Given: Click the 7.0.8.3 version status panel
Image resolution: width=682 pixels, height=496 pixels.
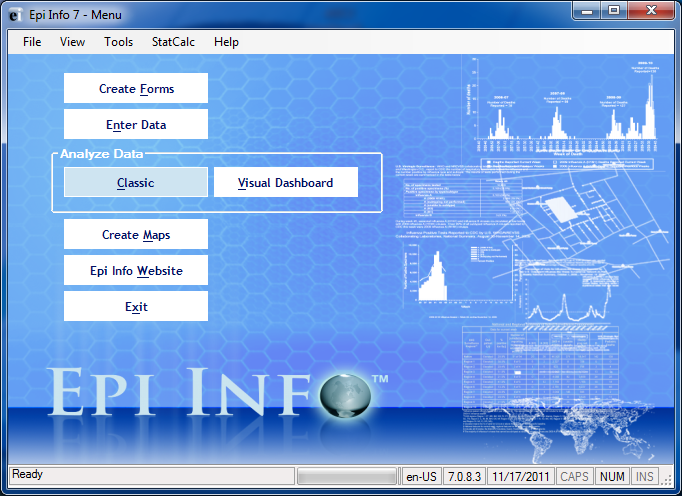Looking at the screenshot, I should click(x=464, y=476).
